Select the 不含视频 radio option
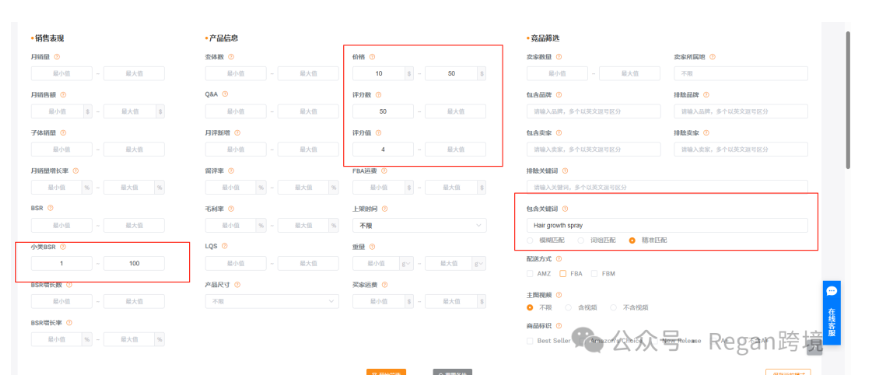895x392 pixels. (x=614, y=307)
